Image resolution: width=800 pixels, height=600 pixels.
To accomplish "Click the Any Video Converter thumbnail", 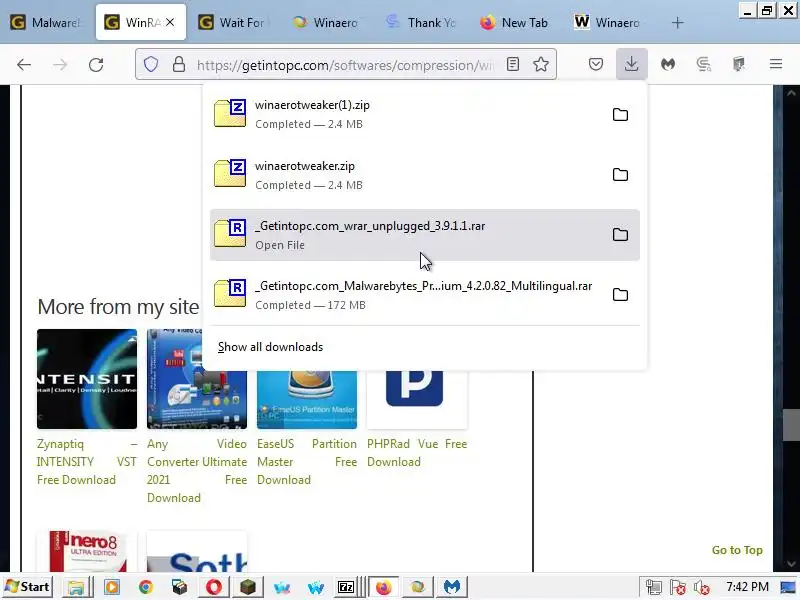I will 197,401.
